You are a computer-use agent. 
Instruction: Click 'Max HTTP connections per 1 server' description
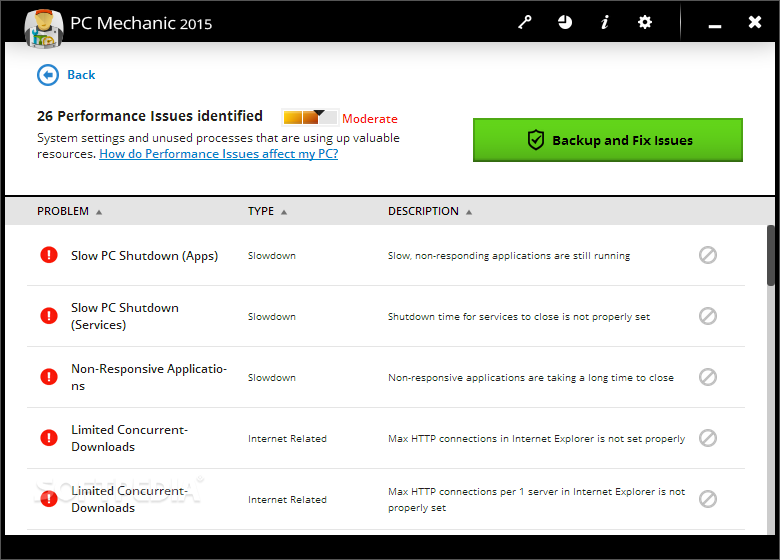[x=536, y=499]
